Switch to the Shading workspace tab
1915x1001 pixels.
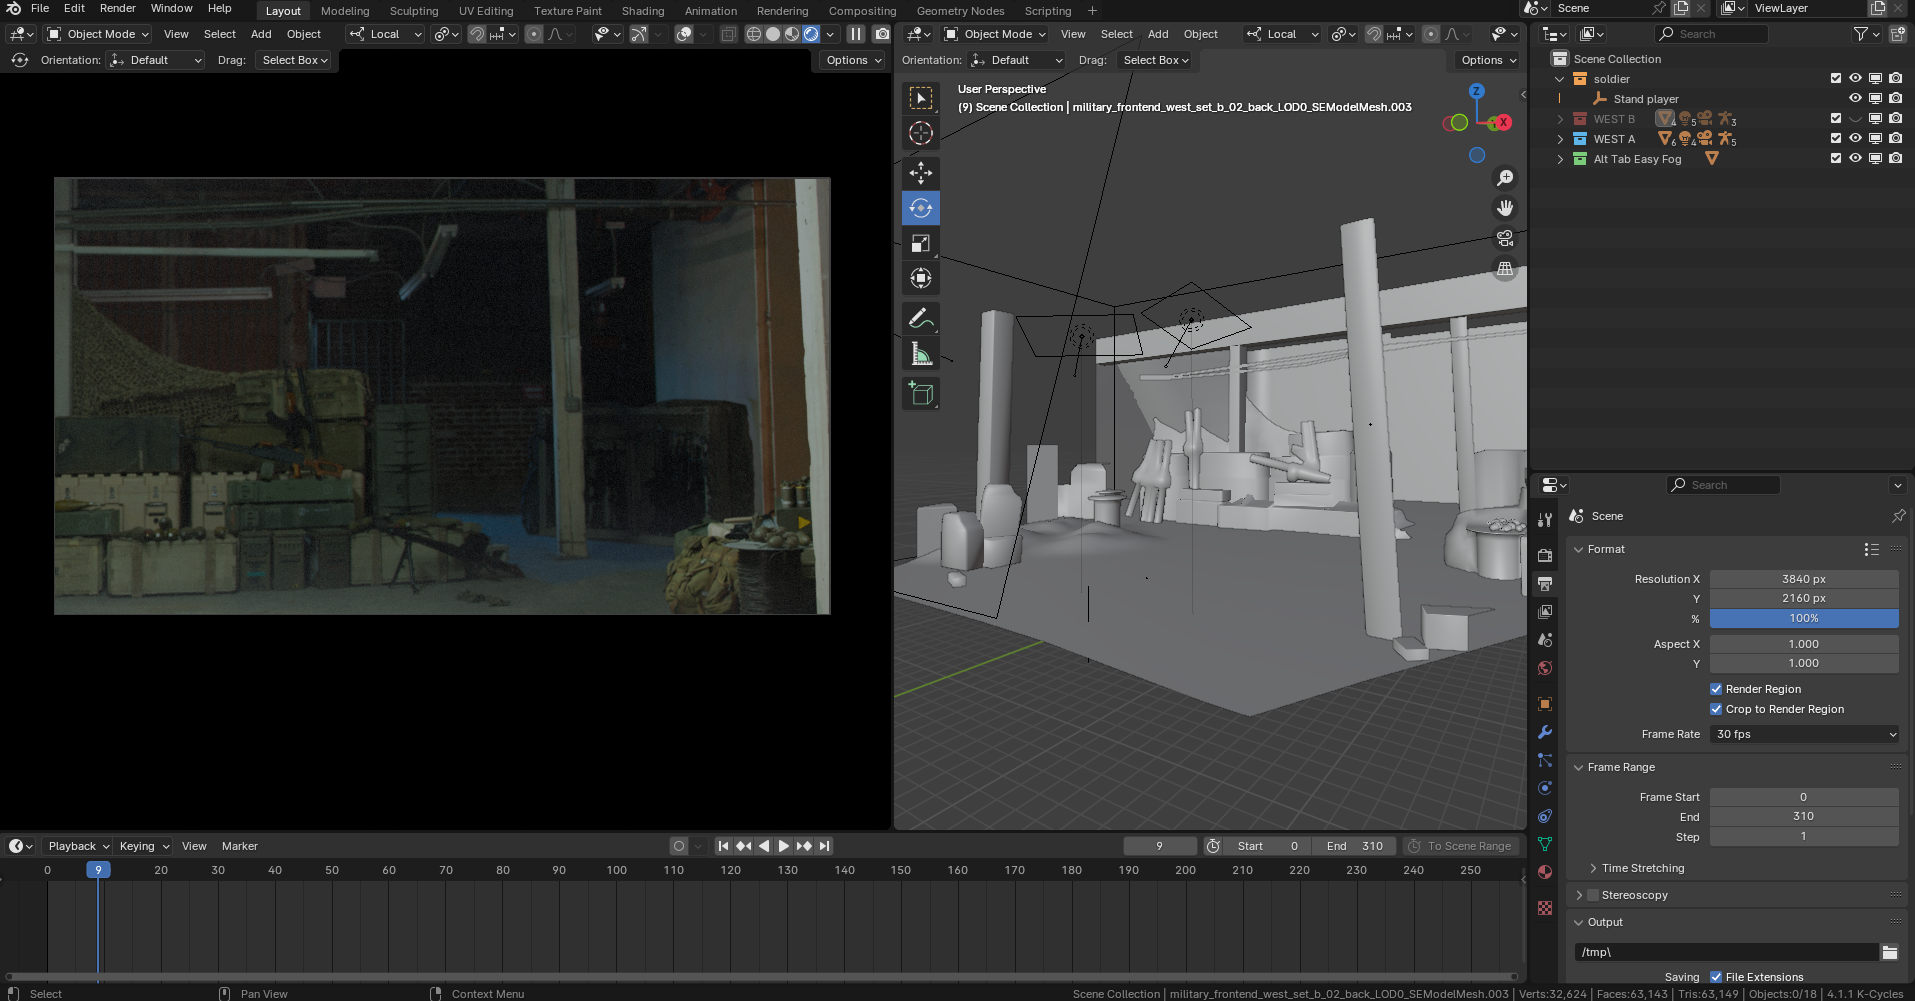643,11
